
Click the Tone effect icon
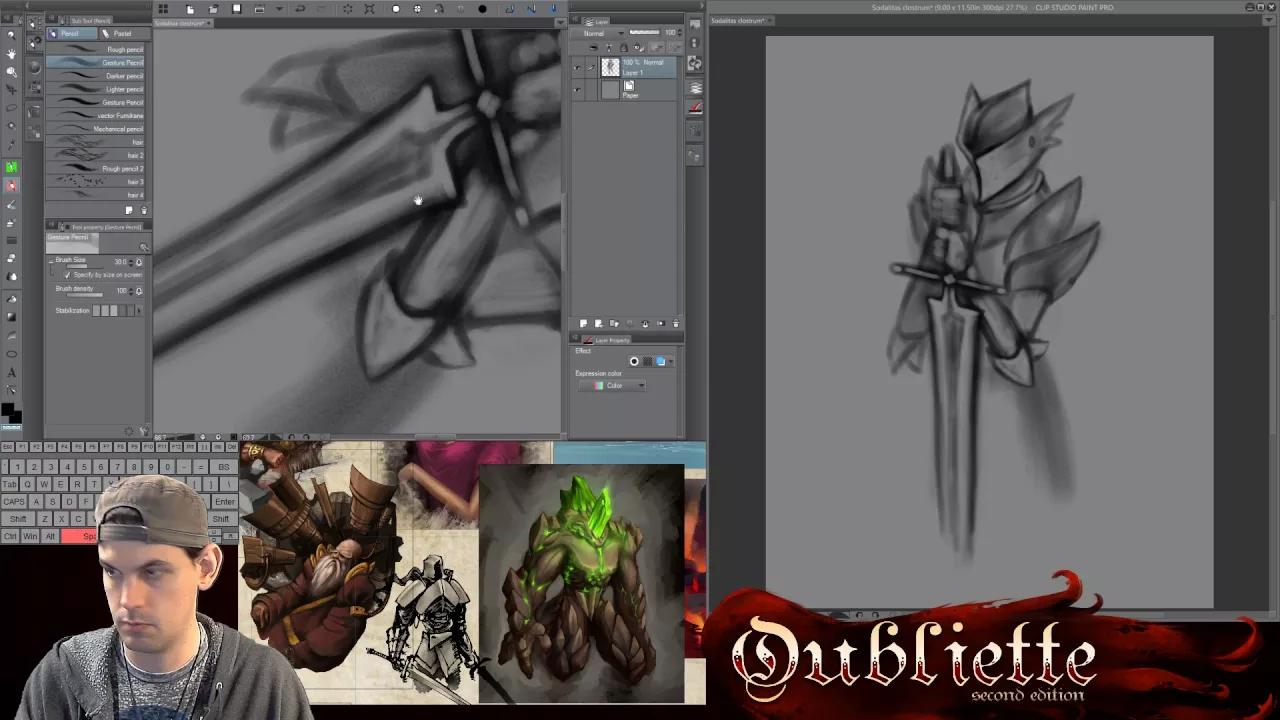tap(647, 361)
